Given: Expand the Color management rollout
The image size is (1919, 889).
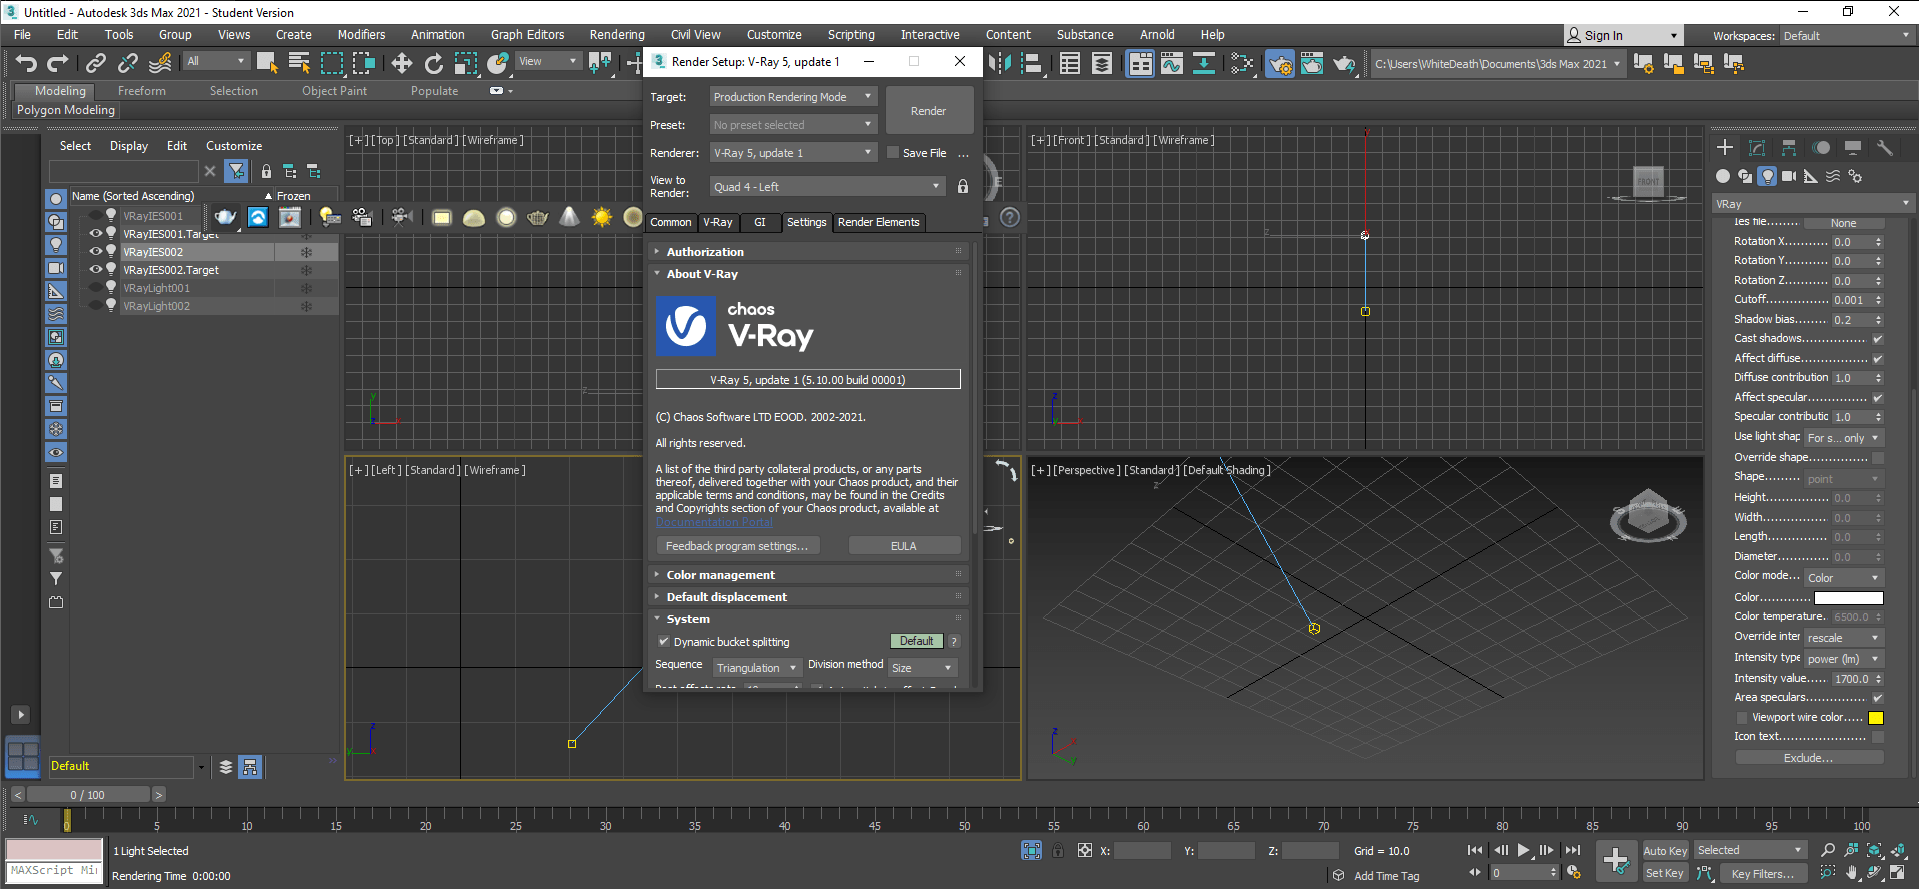Looking at the screenshot, I should [x=808, y=575].
